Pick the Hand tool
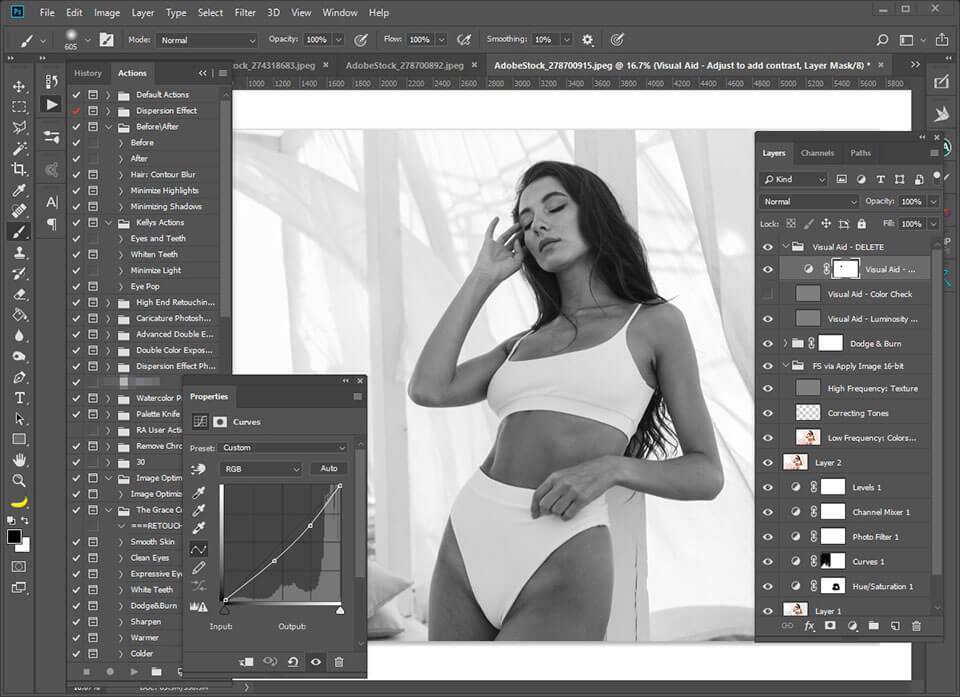Image resolution: width=960 pixels, height=697 pixels. [x=19, y=460]
